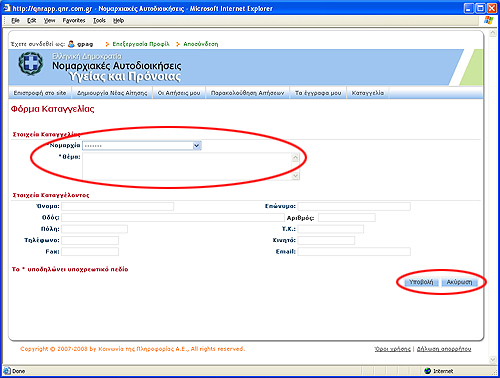Screen dimensions: 500x378
Task: Focus the Τηλέφωνο input field
Action: (90, 240)
